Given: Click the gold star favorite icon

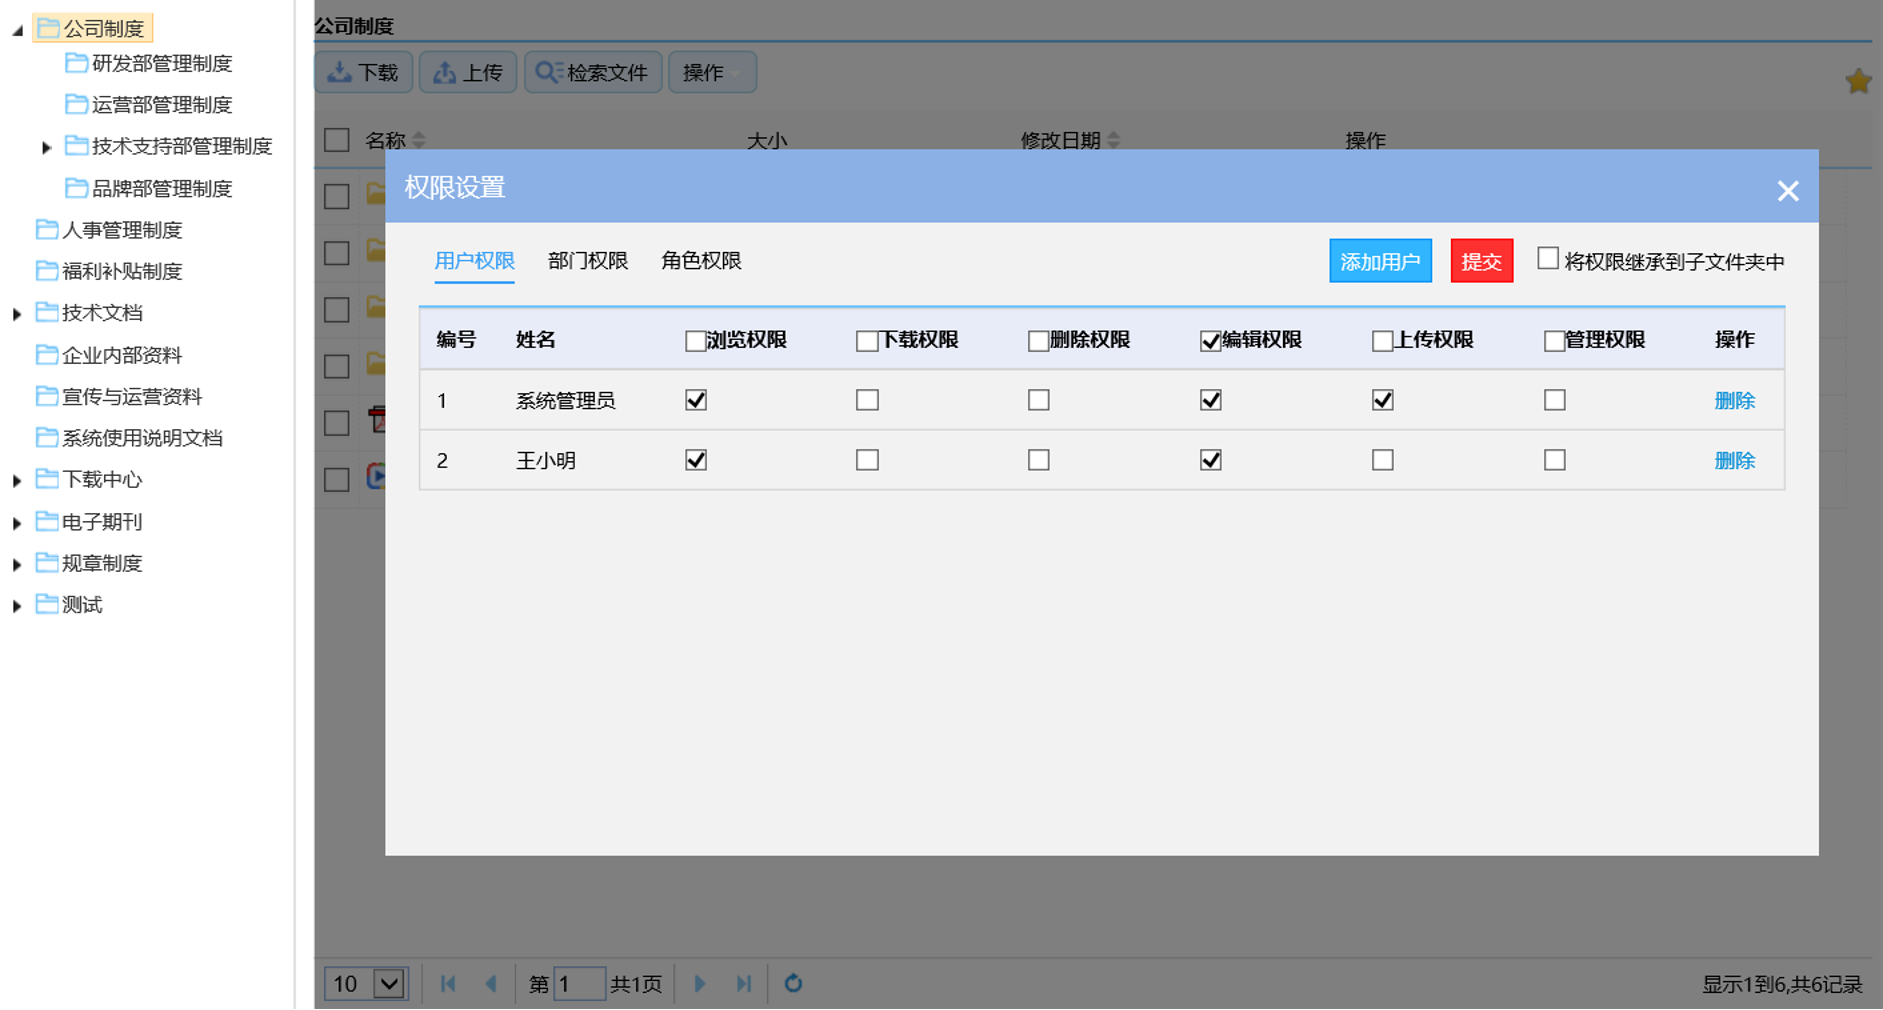Looking at the screenshot, I should click(x=1858, y=81).
